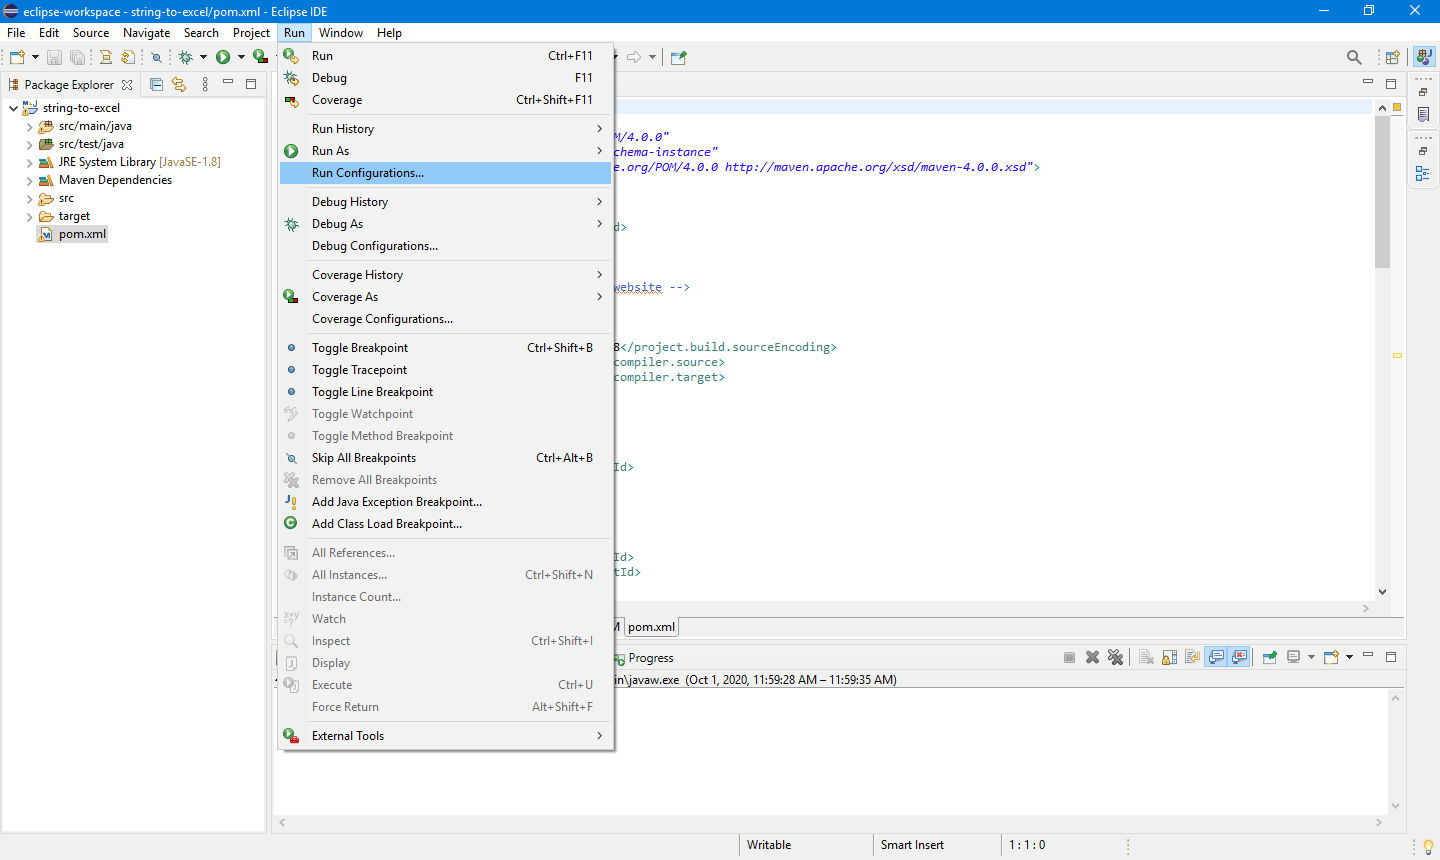This screenshot has height=860, width=1440.
Task: Click the New wizard toolbar icon
Action: (x=17, y=57)
